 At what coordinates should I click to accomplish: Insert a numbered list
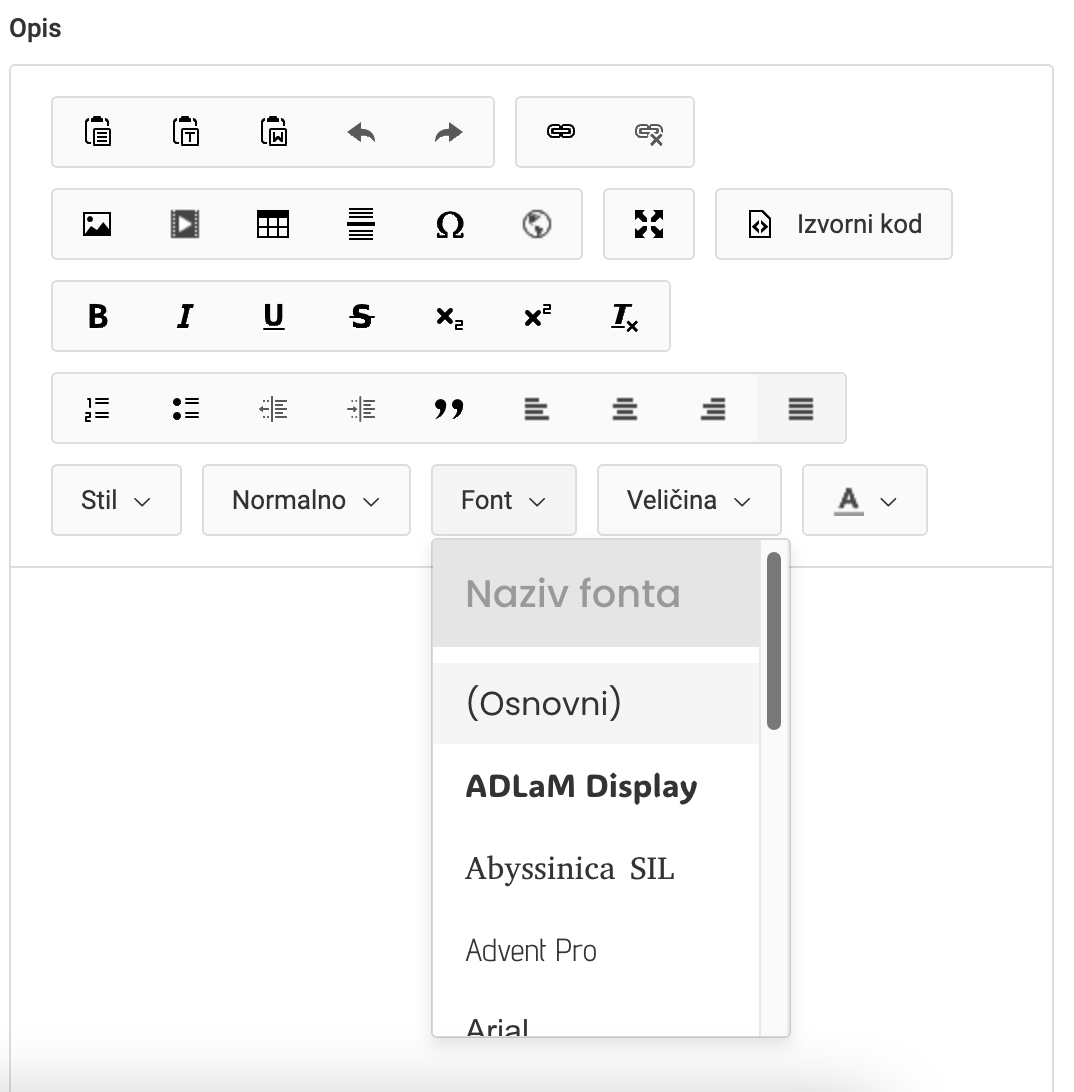click(98, 408)
